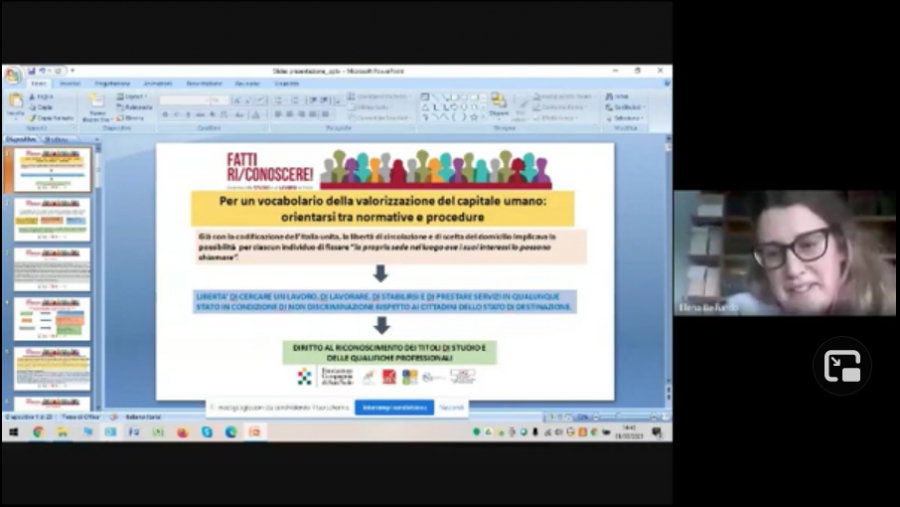Click Nascondi on the sharing bar
Viewport: 900px width, 507px height.
[x=451, y=408]
